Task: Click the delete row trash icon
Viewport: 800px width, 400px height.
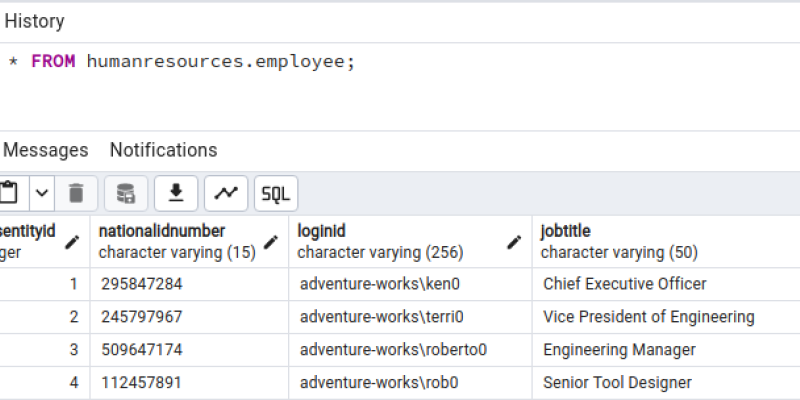Action: [76, 193]
